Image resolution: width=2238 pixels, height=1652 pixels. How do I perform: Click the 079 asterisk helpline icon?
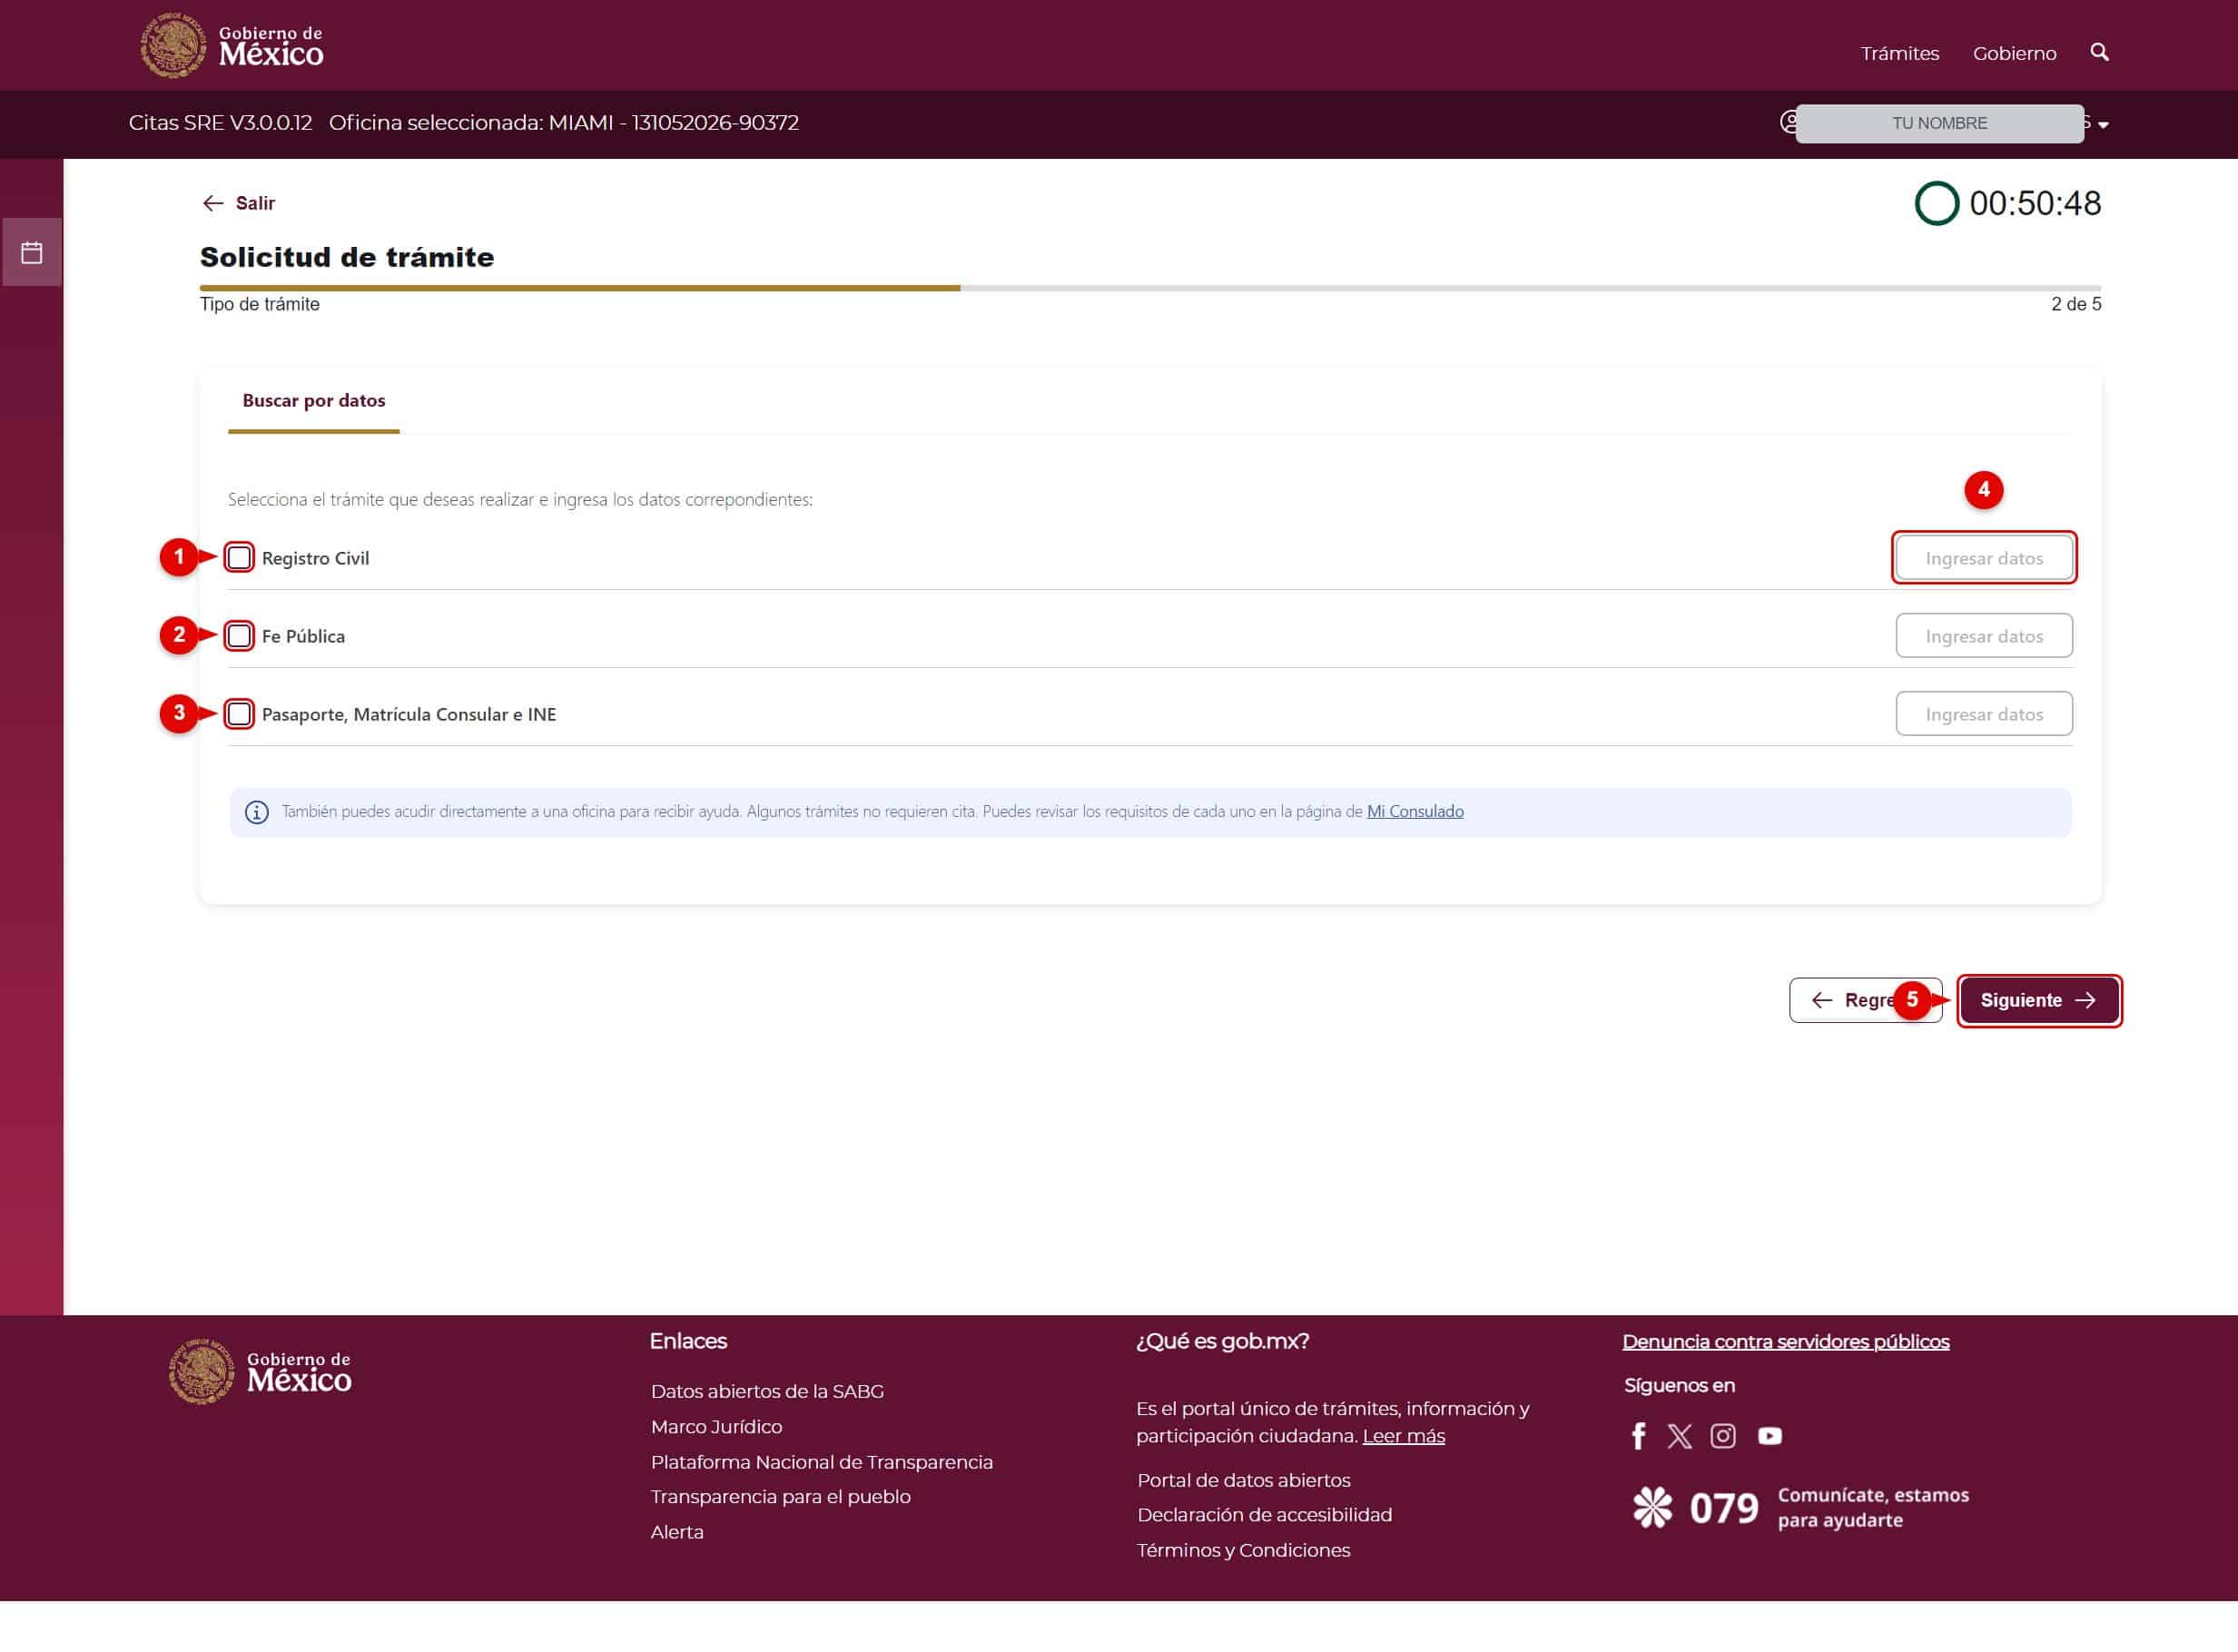pos(1652,1507)
